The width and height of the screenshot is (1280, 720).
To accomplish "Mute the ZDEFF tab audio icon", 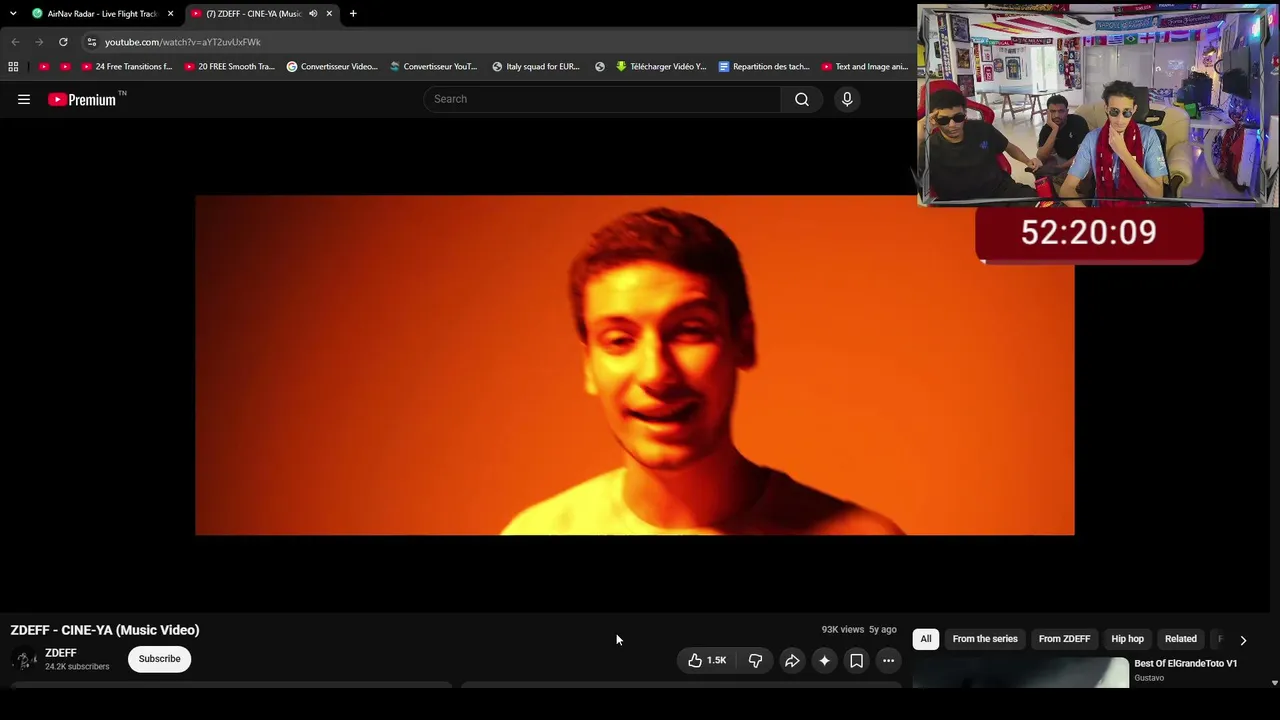I will pyautogui.click(x=313, y=14).
